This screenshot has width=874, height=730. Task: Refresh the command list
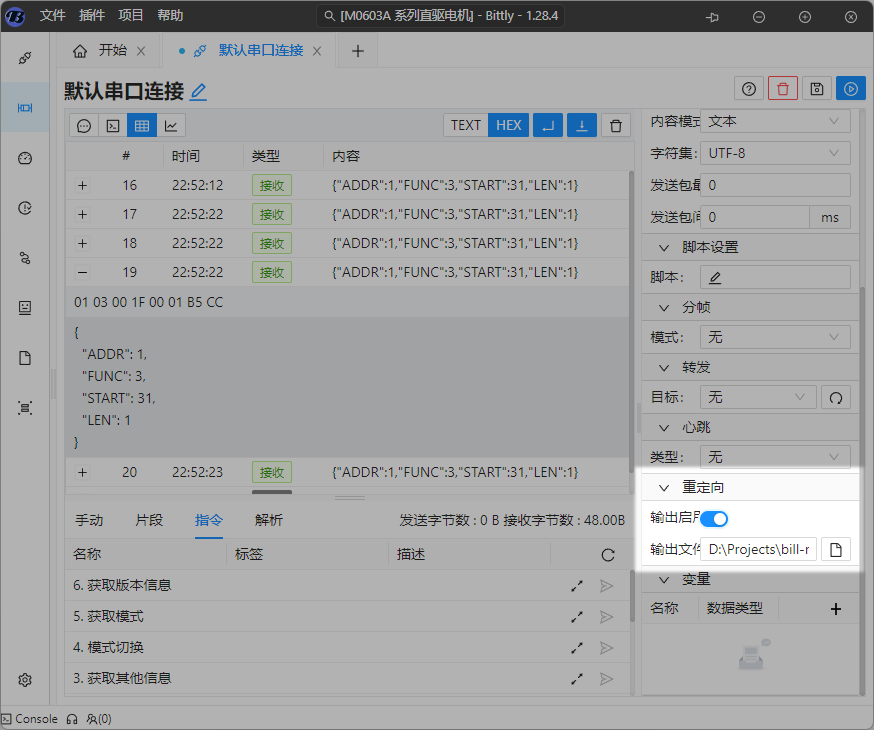pos(607,555)
